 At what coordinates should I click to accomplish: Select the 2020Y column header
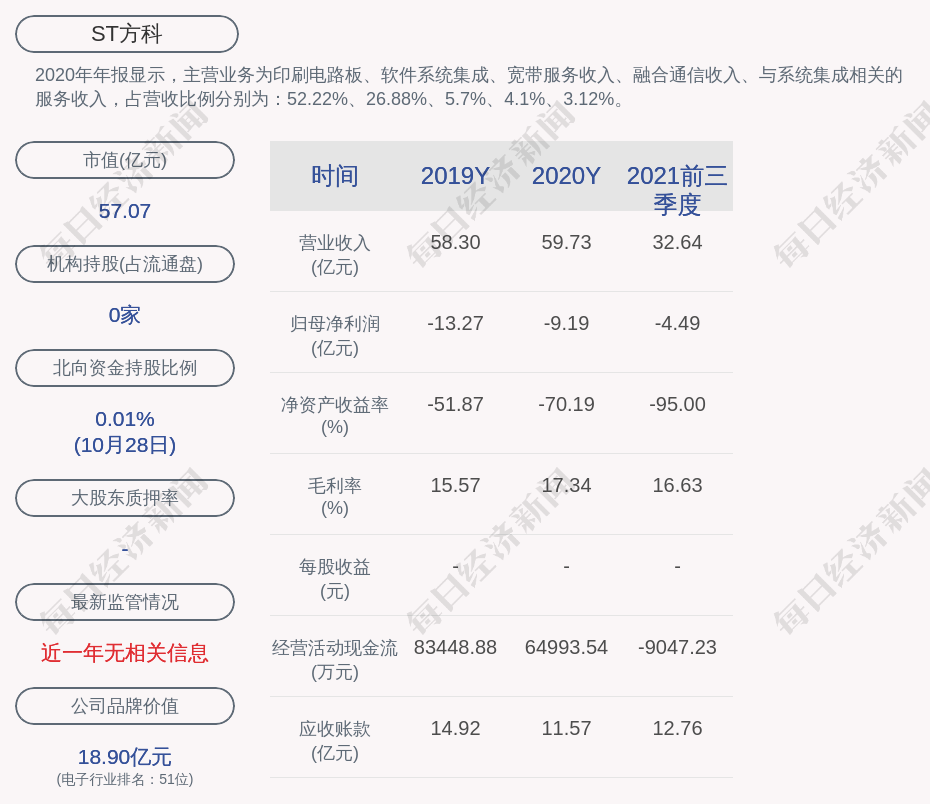(566, 176)
